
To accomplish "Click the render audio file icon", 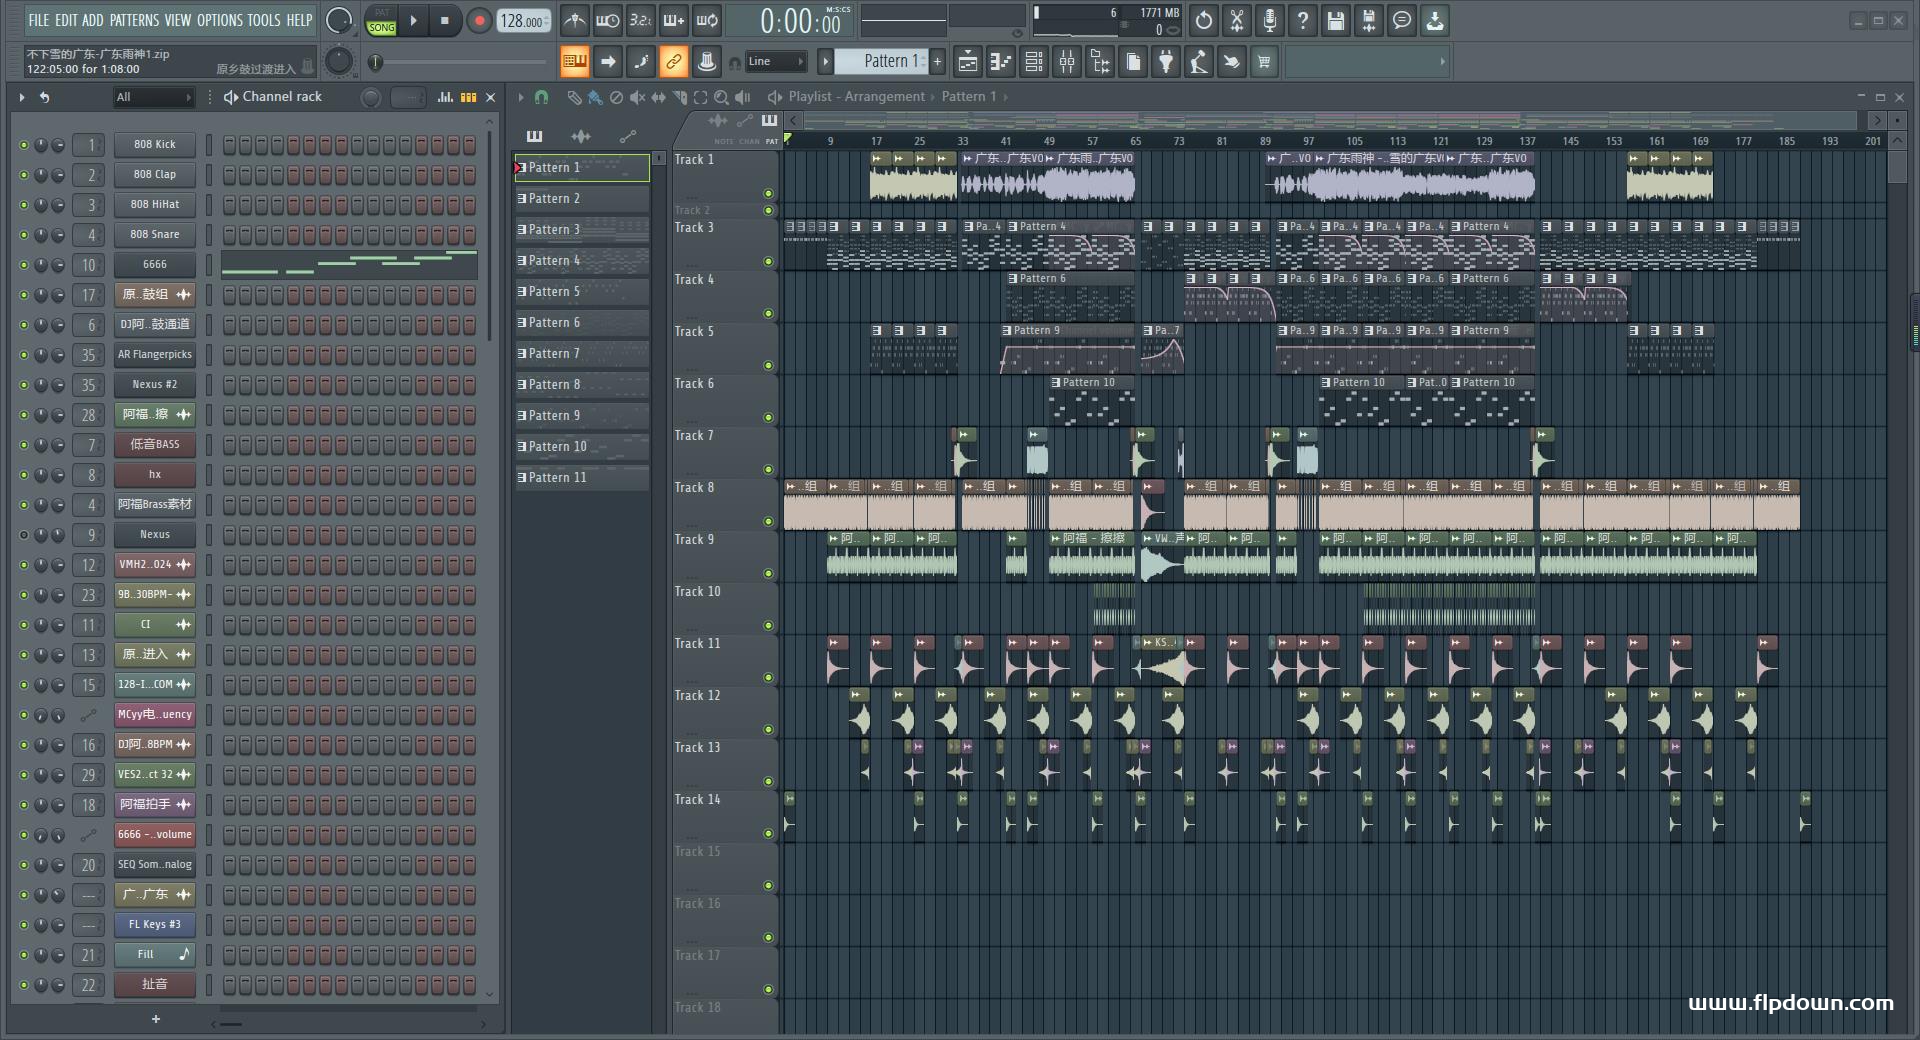I will [1369, 20].
